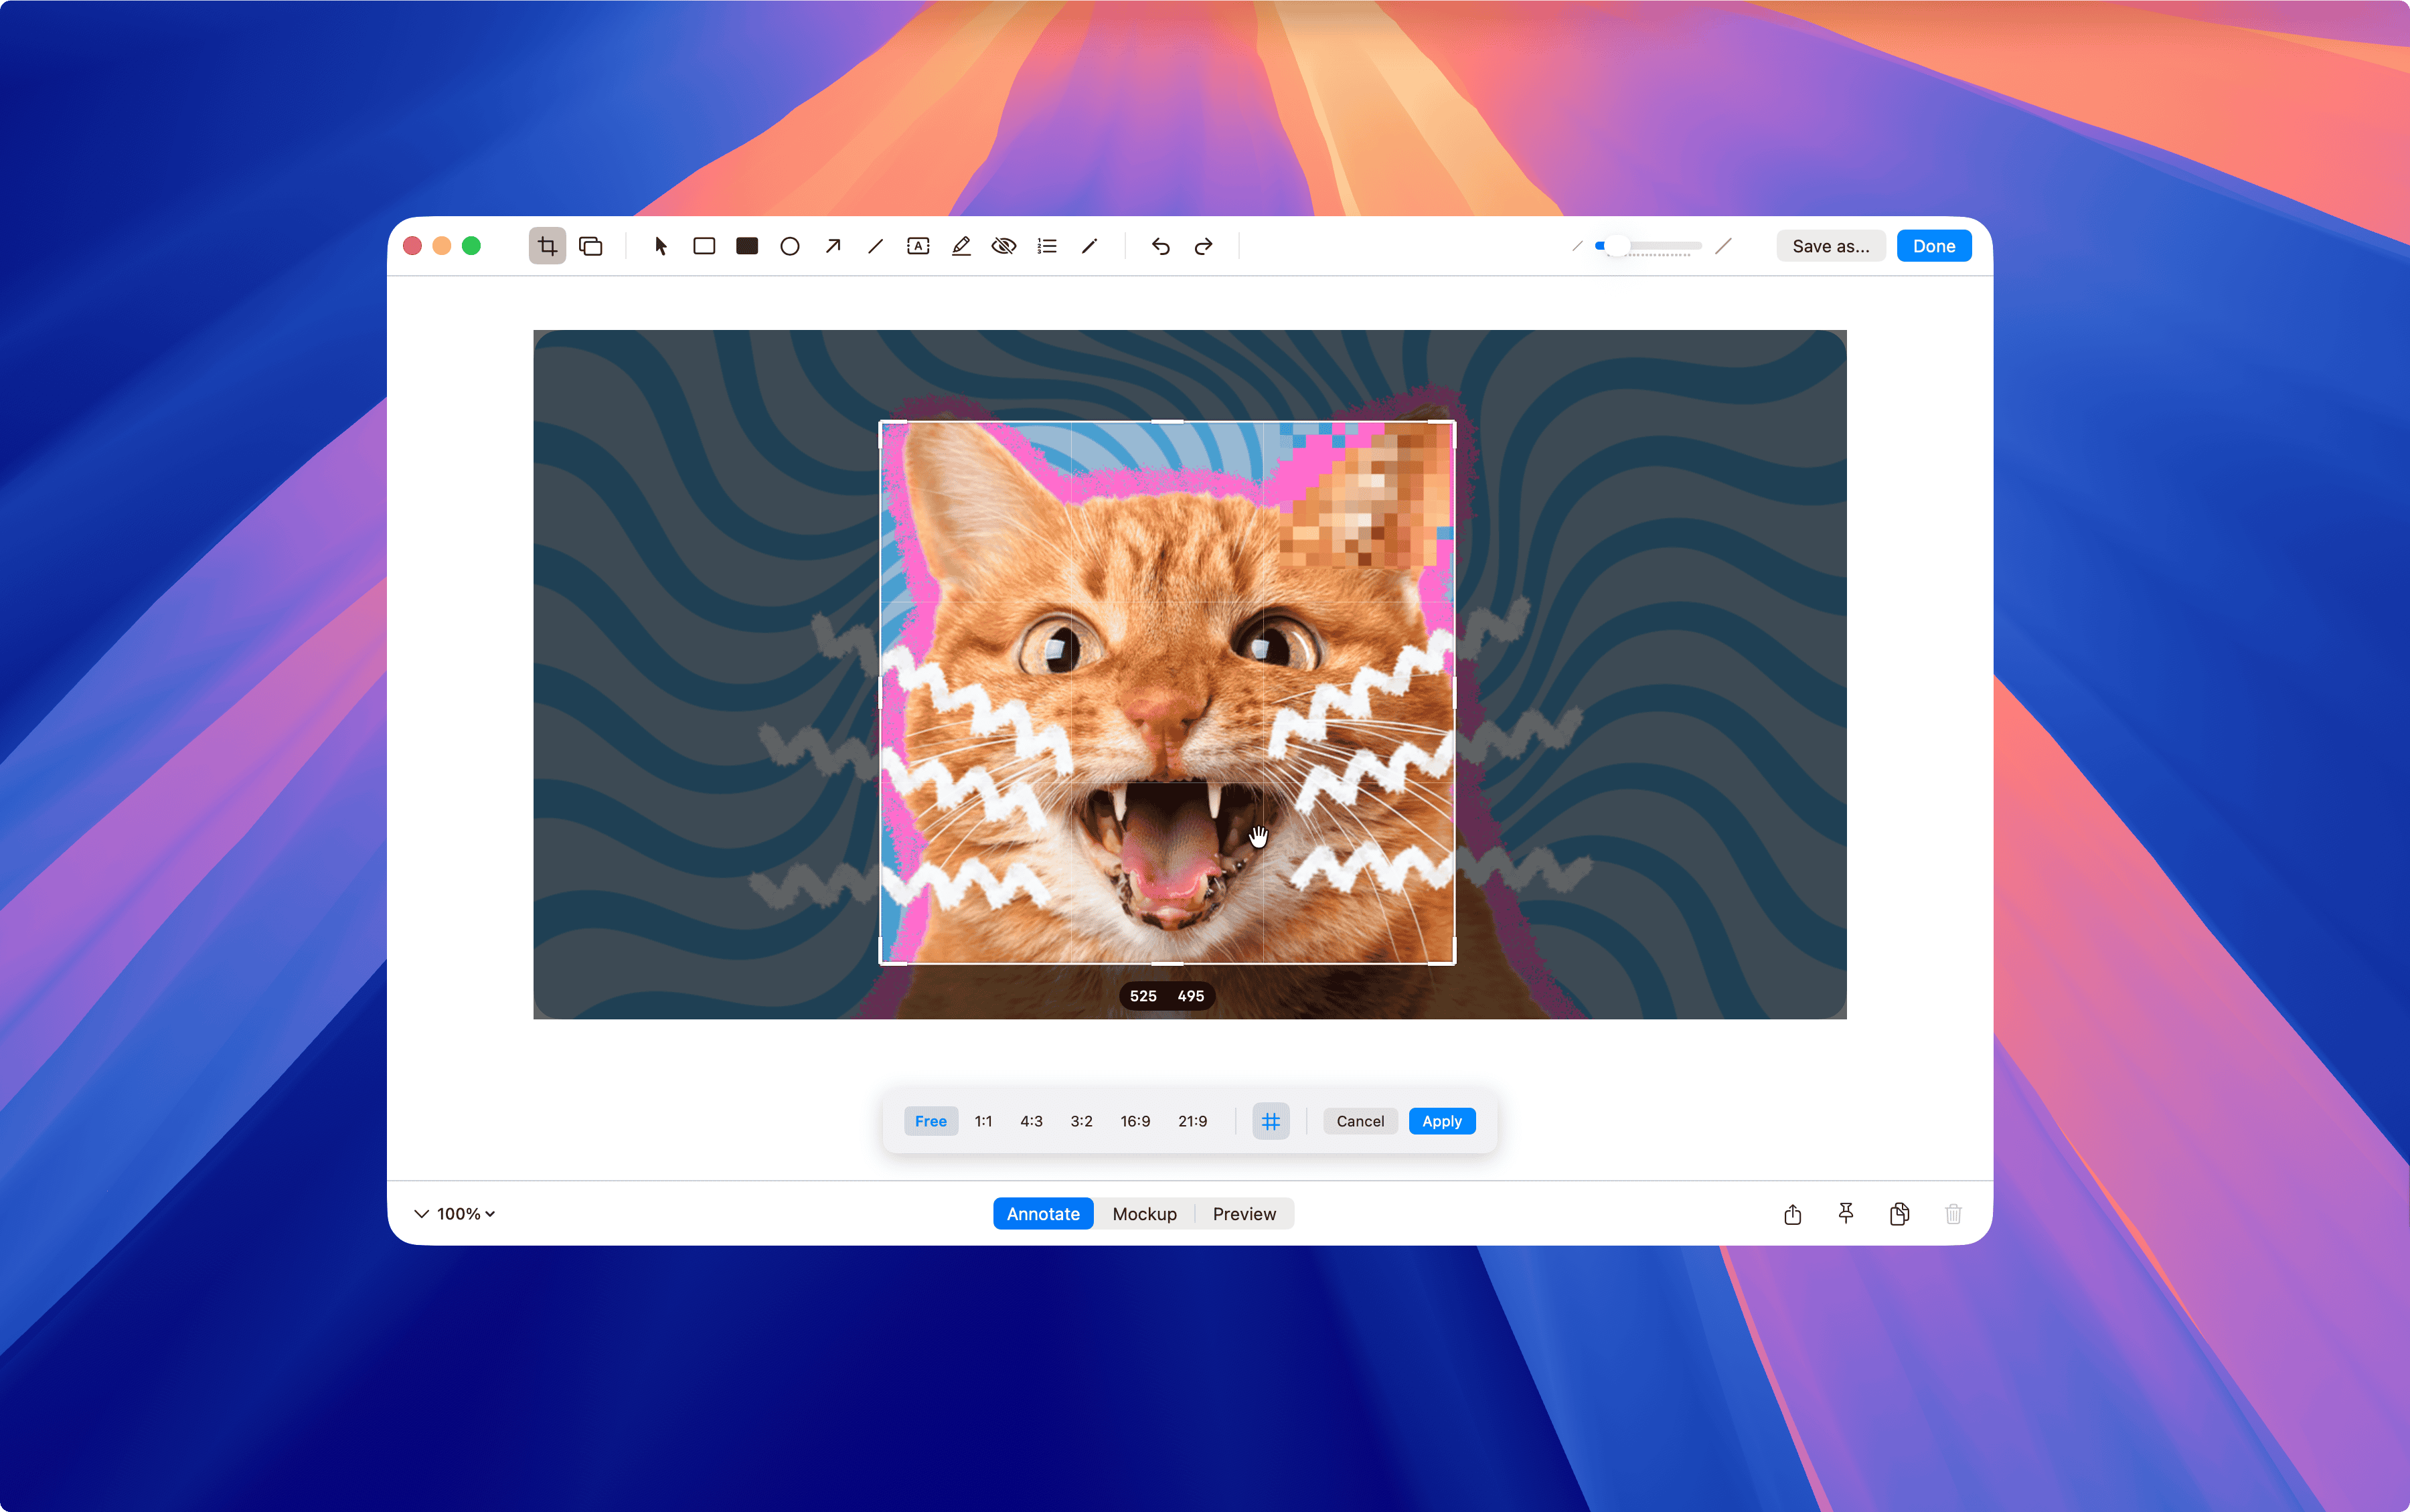
Task: Select the Crop tool
Action: tap(547, 246)
